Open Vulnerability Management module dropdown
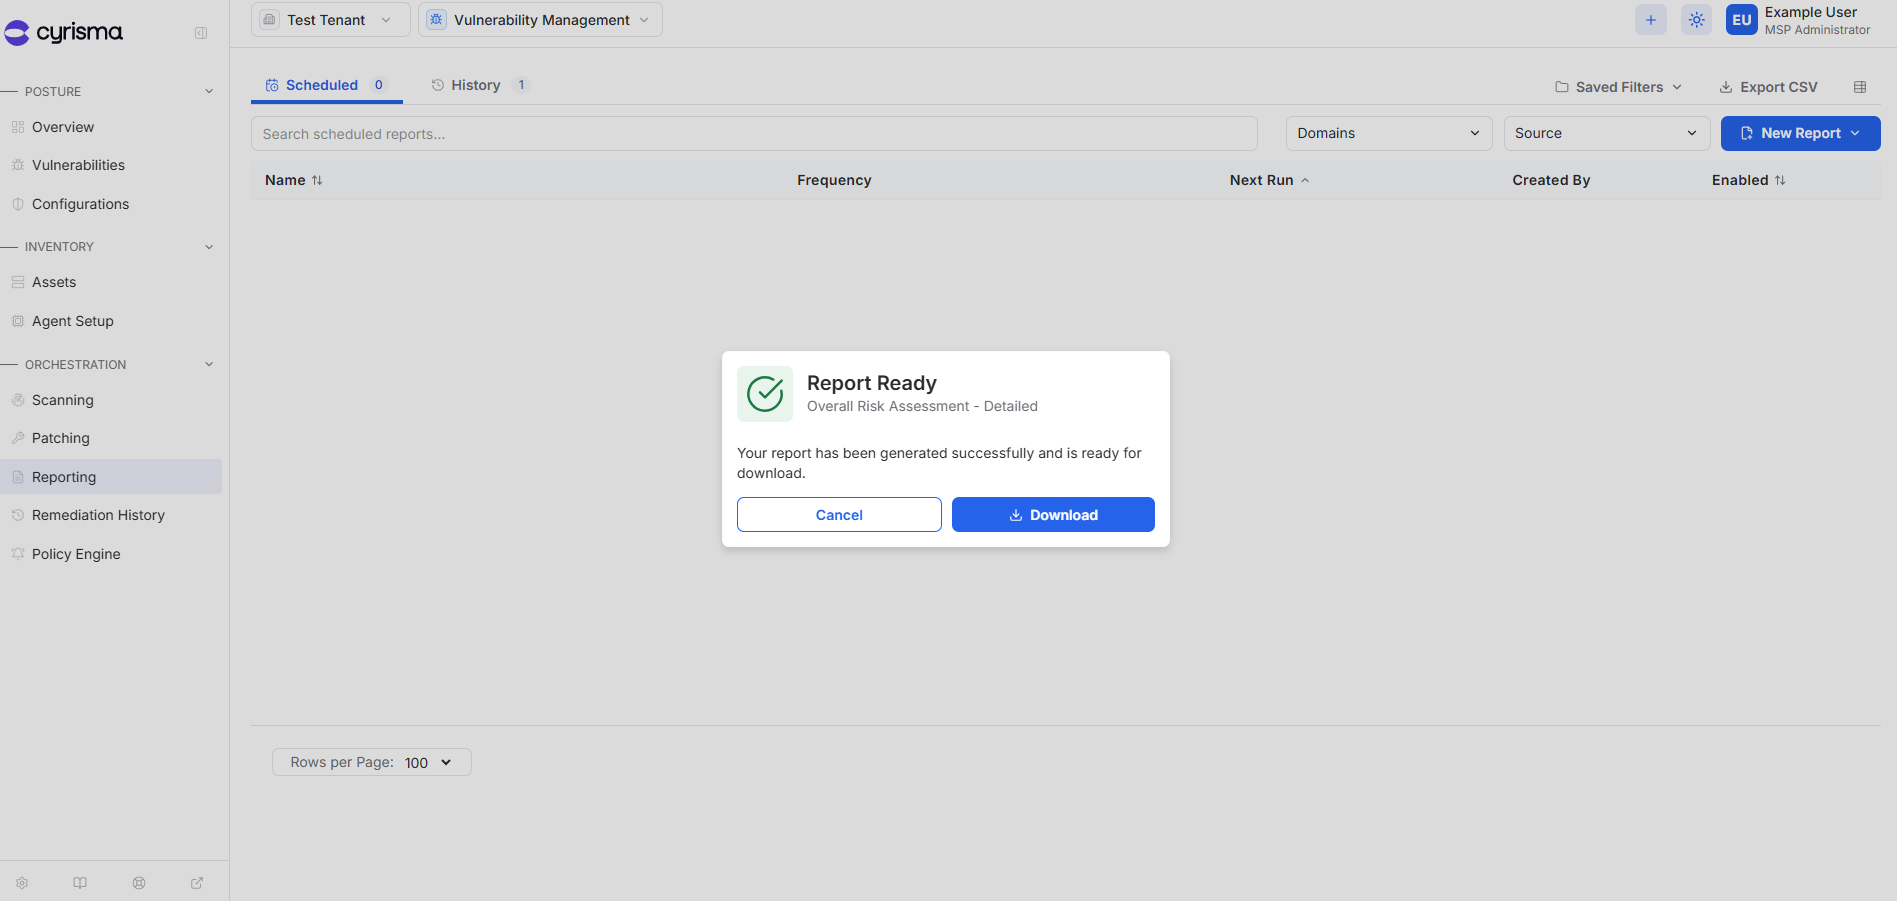1897x901 pixels. 540,20
